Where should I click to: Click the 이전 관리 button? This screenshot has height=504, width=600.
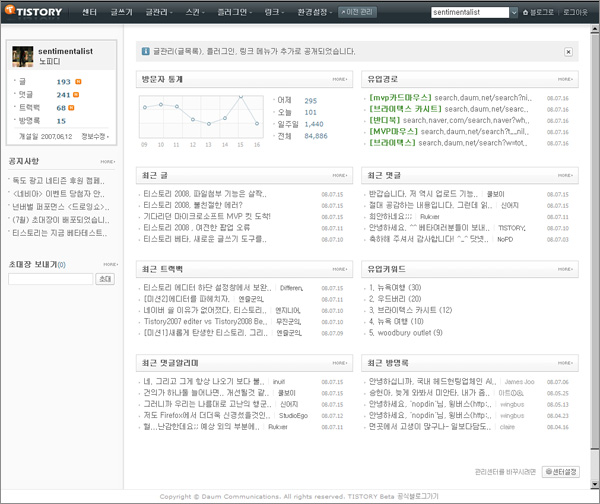pos(357,12)
